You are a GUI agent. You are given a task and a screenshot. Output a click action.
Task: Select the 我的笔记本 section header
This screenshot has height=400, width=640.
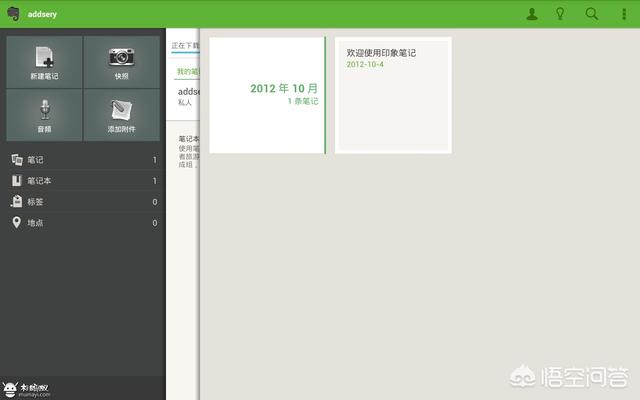(188, 72)
